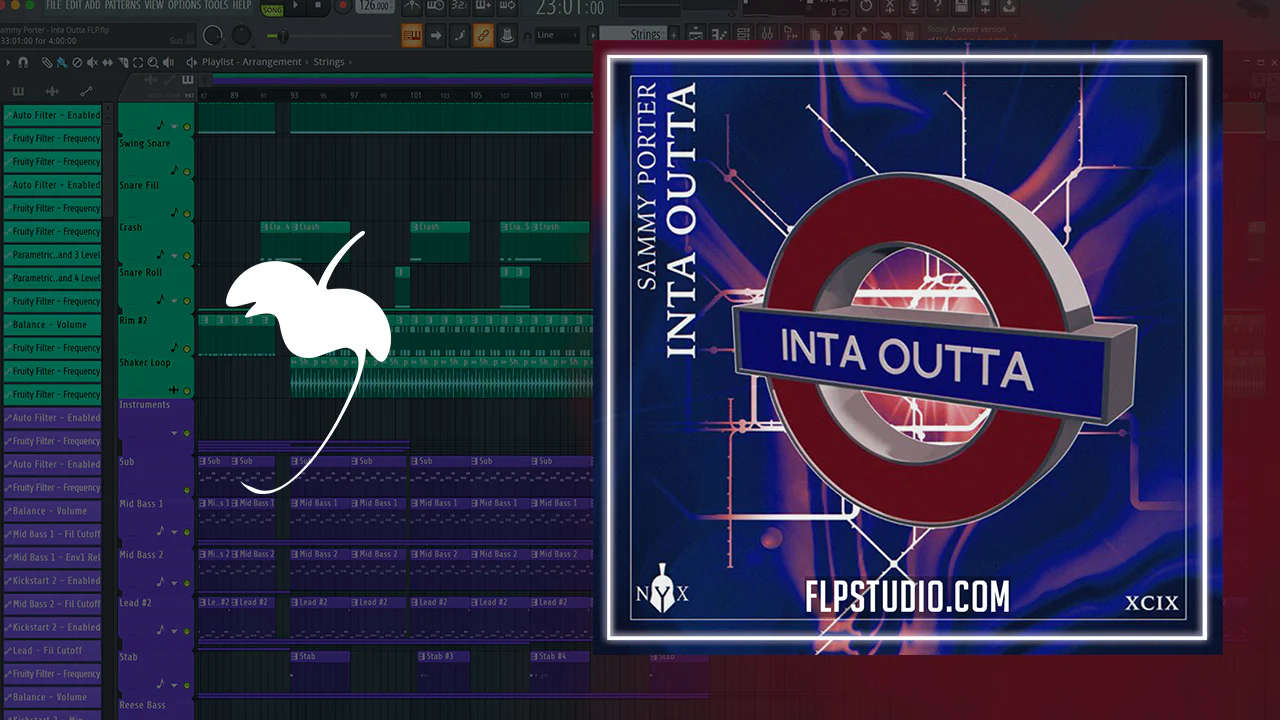1280x720 pixels.
Task: Open the FILE menu
Action: (54, 5)
